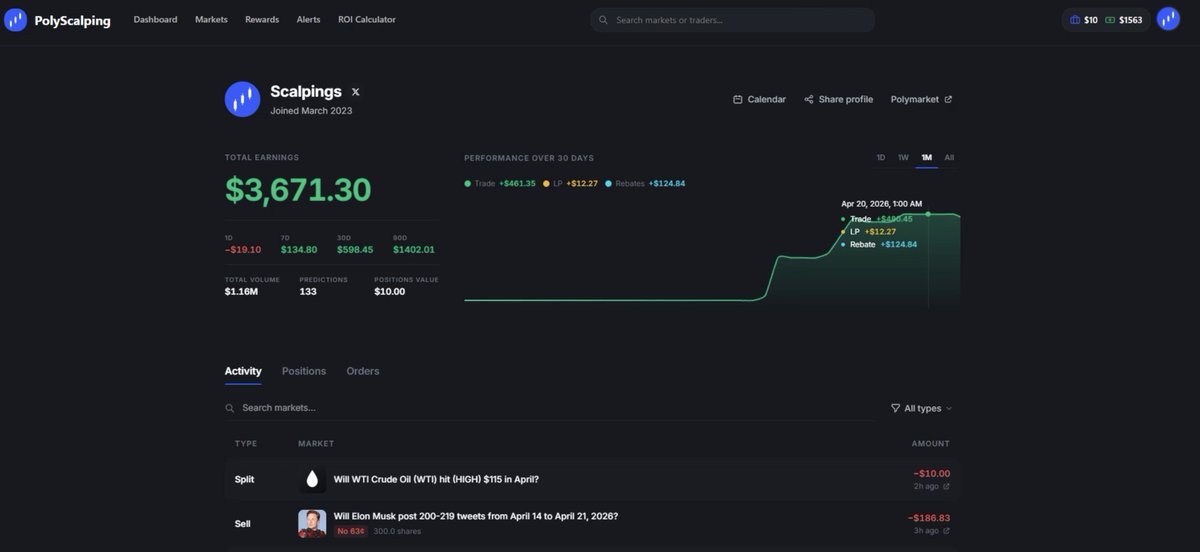Click the positions value $10.00
This screenshot has width=1200, height=552.
tap(390, 292)
